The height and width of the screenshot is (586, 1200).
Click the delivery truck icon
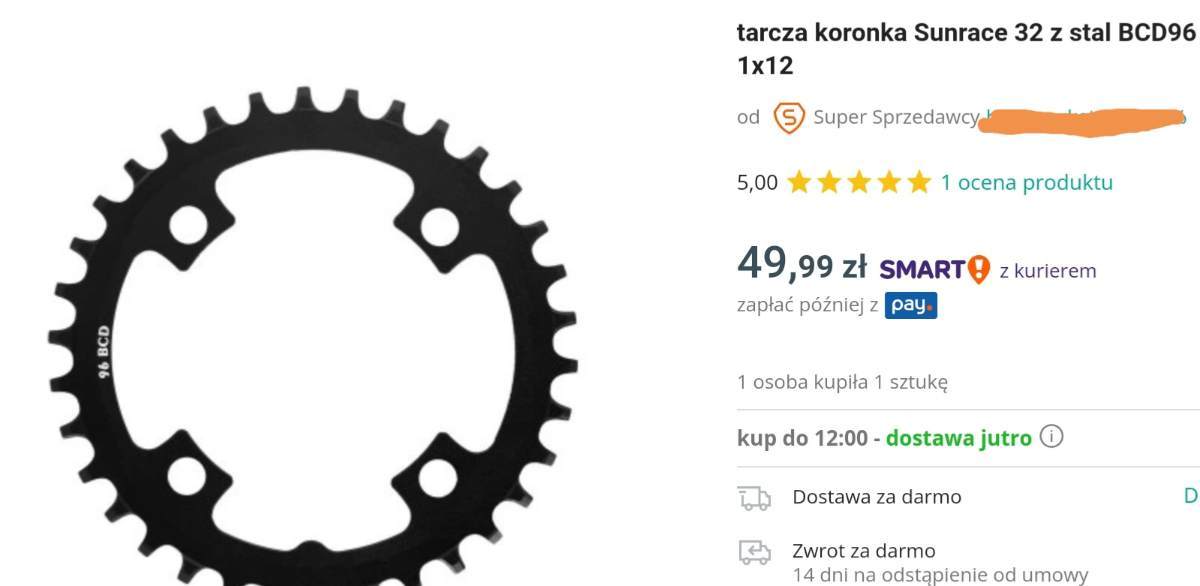coord(754,497)
